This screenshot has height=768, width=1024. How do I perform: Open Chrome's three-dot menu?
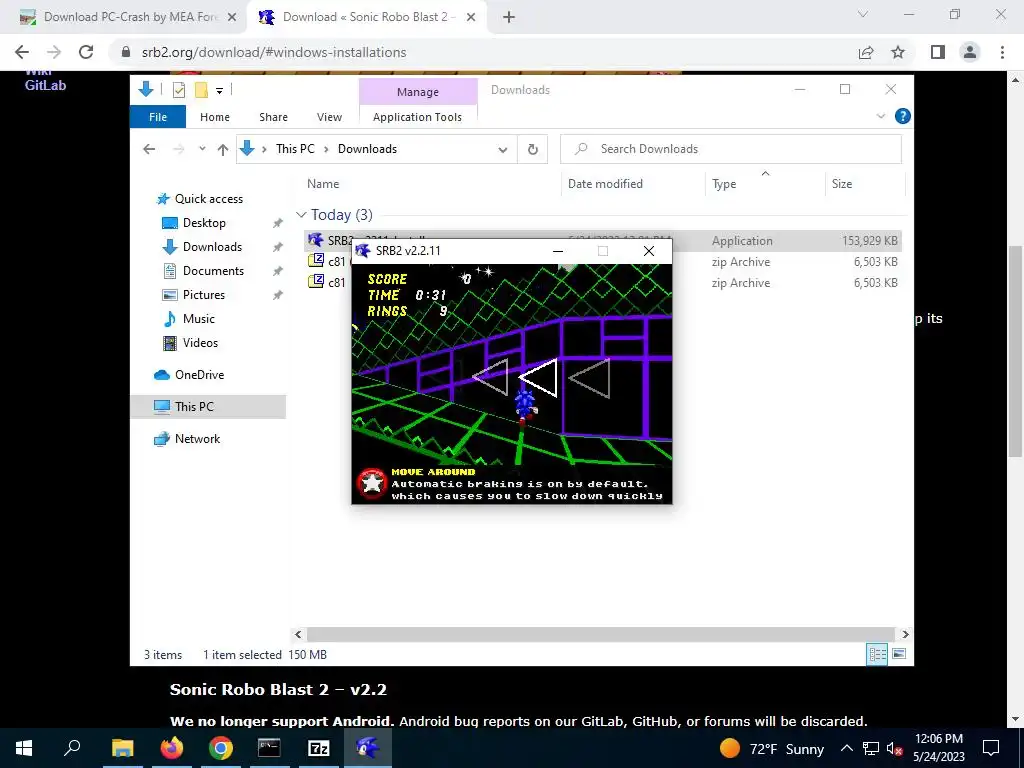point(1002,52)
